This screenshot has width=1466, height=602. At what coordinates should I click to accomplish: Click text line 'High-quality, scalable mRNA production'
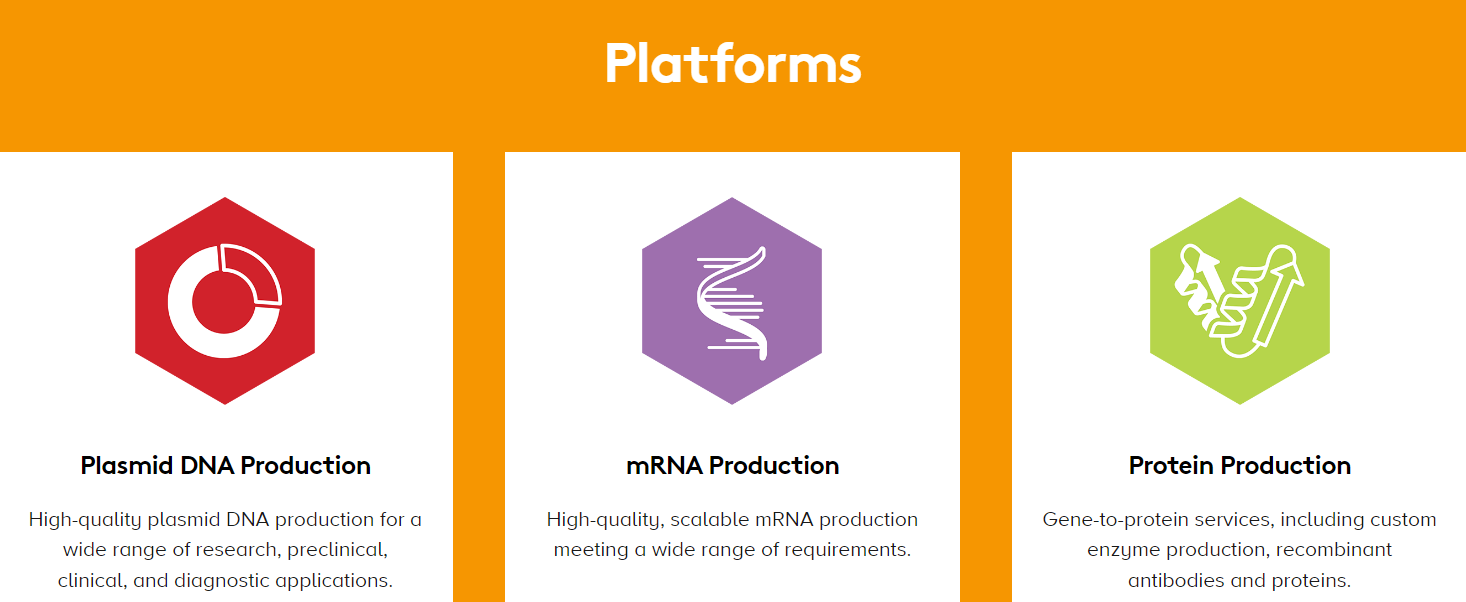tap(732, 520)
